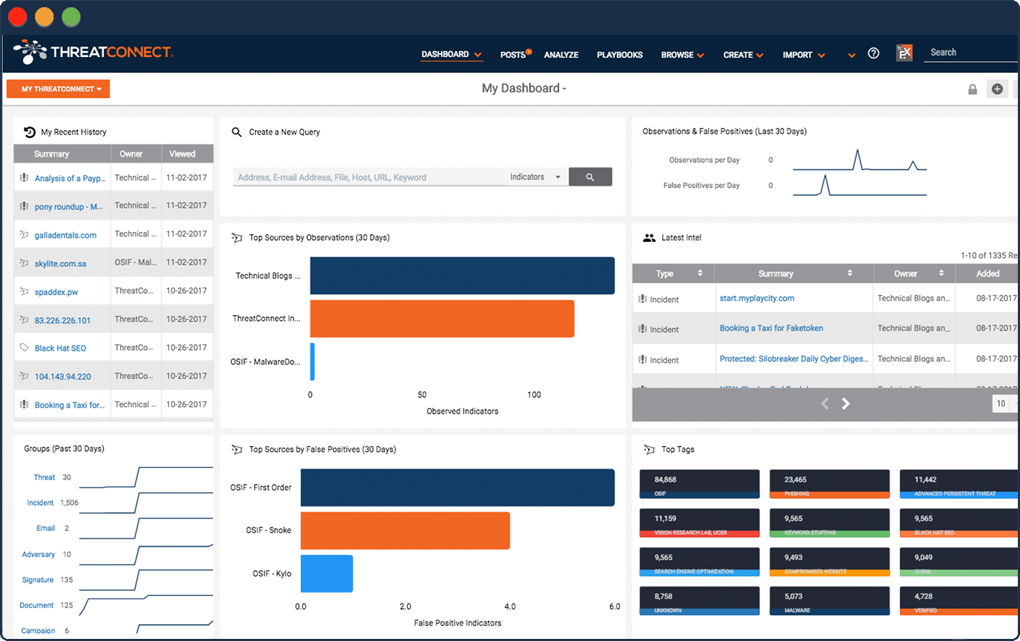Go to previous page of Latest Intel
Viewport: 1020px width, 641px height.
tap(825, 403)
